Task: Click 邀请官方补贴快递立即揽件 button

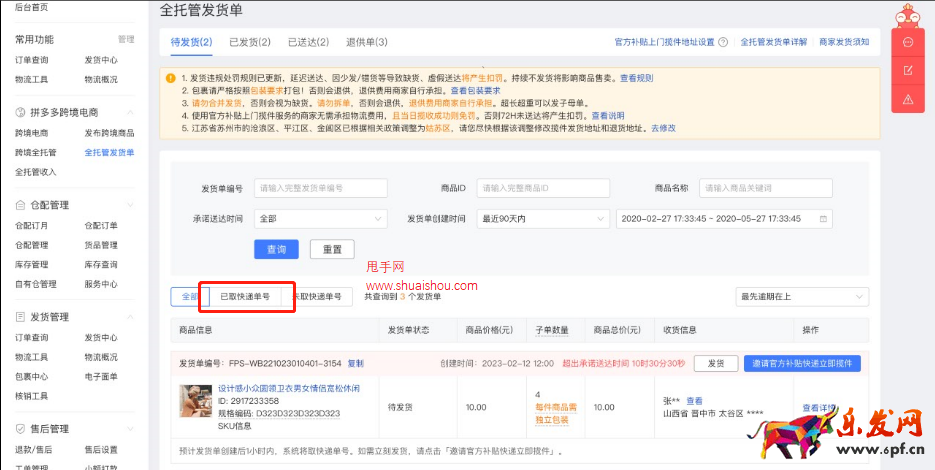Action: [802, 363]
